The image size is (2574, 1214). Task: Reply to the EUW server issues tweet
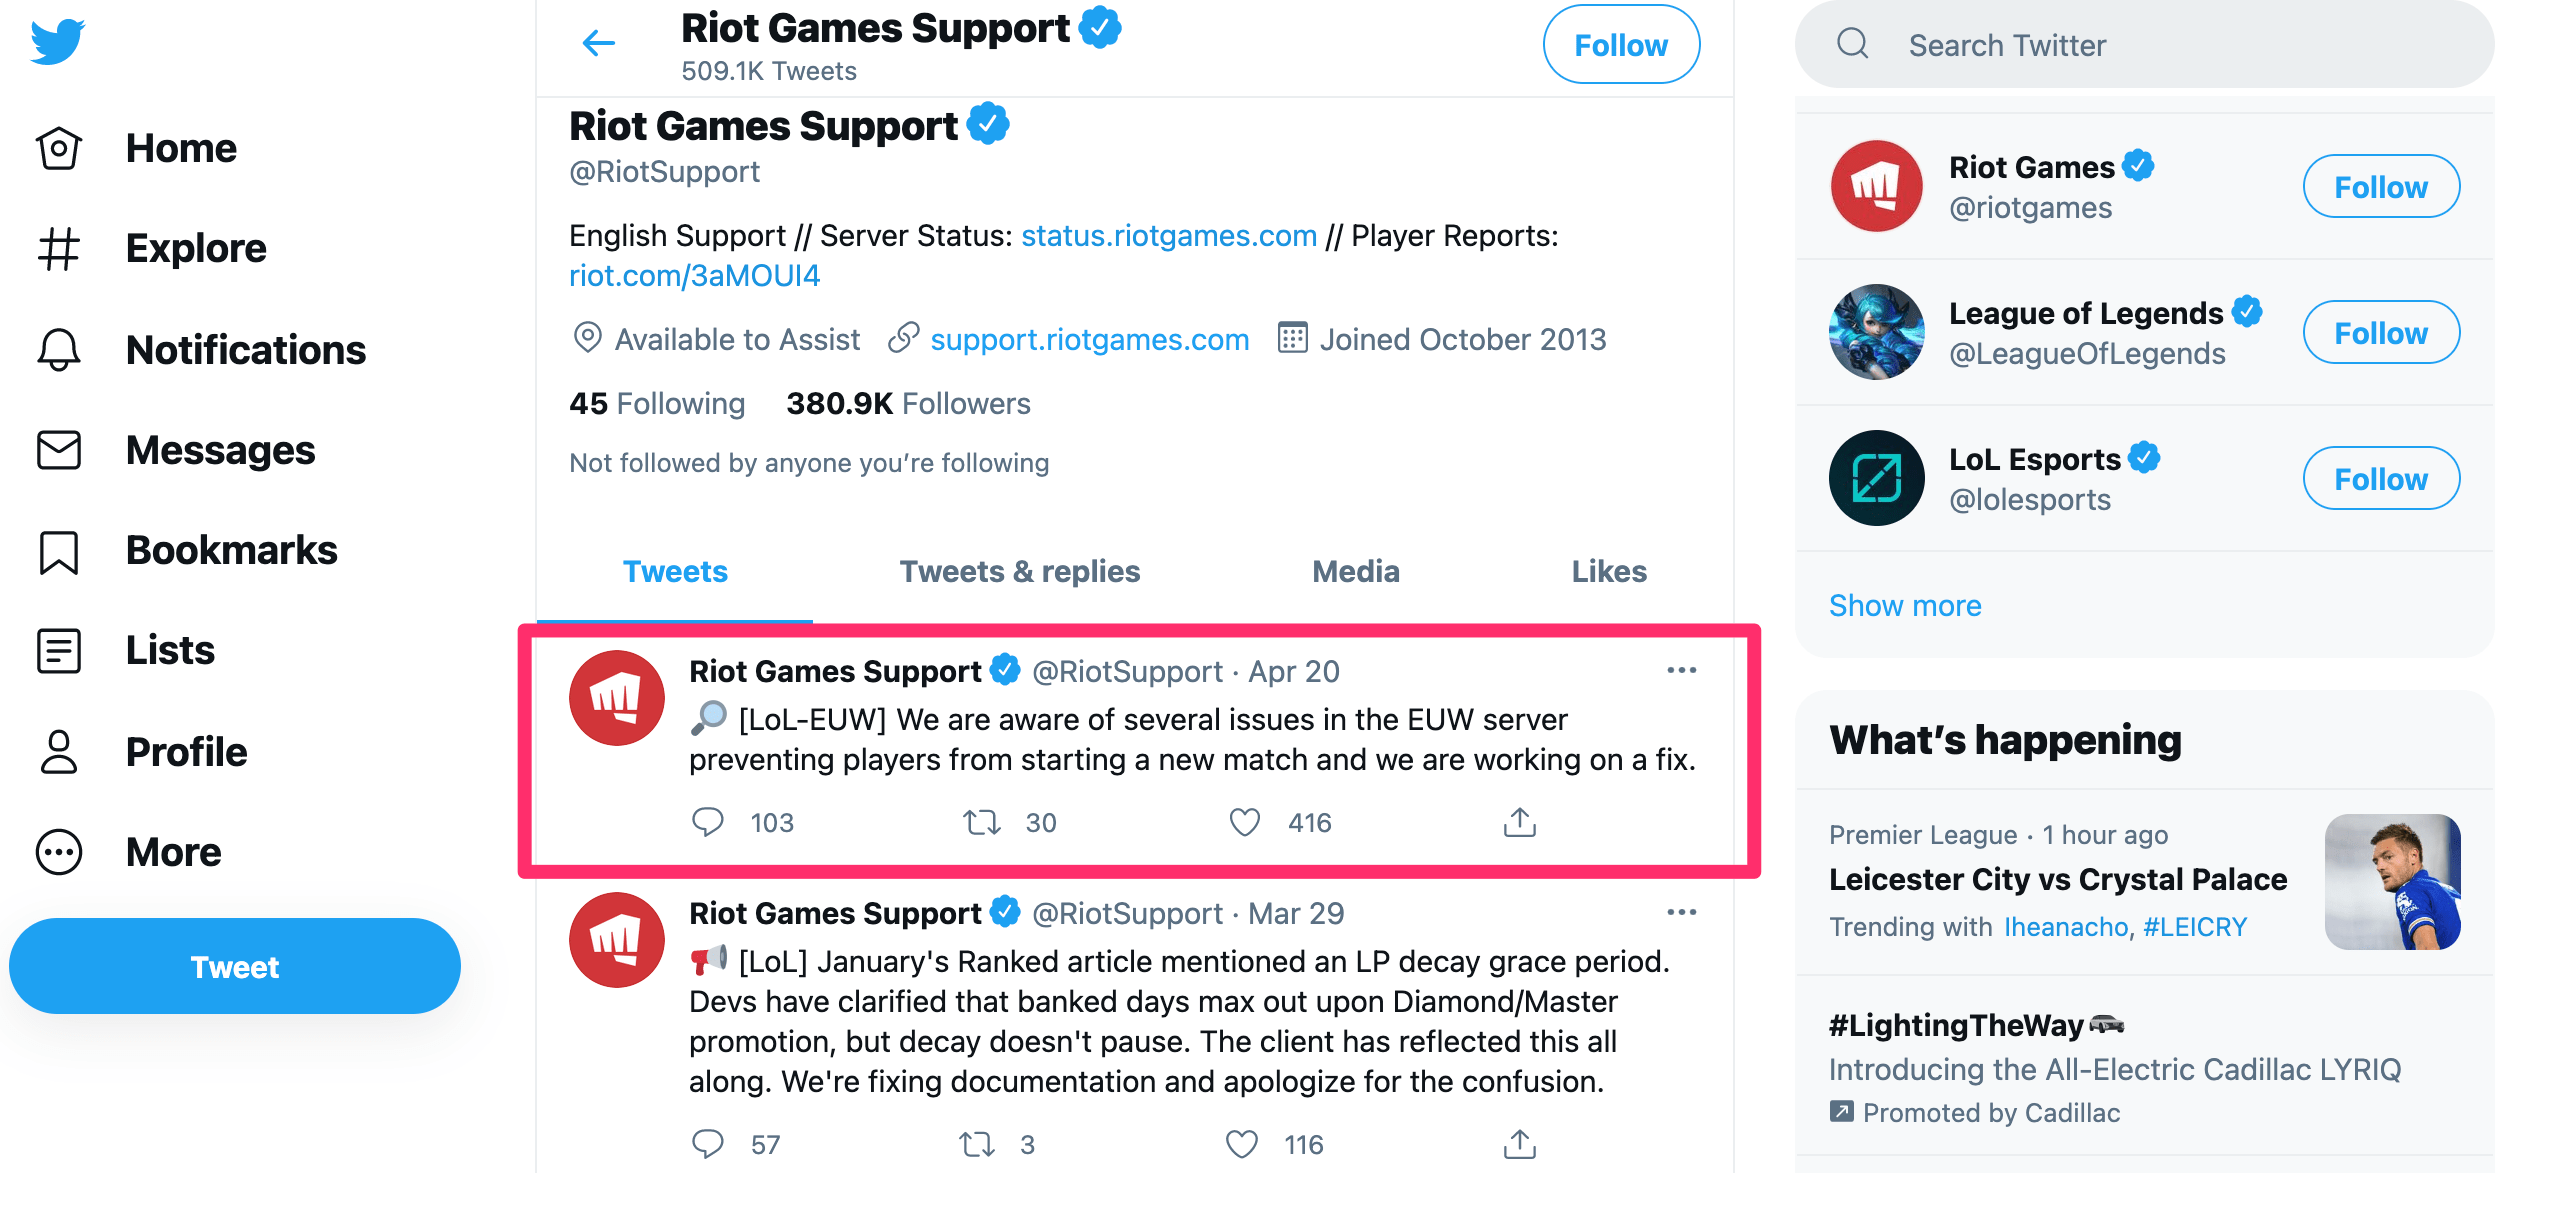(x=709, y=821)
